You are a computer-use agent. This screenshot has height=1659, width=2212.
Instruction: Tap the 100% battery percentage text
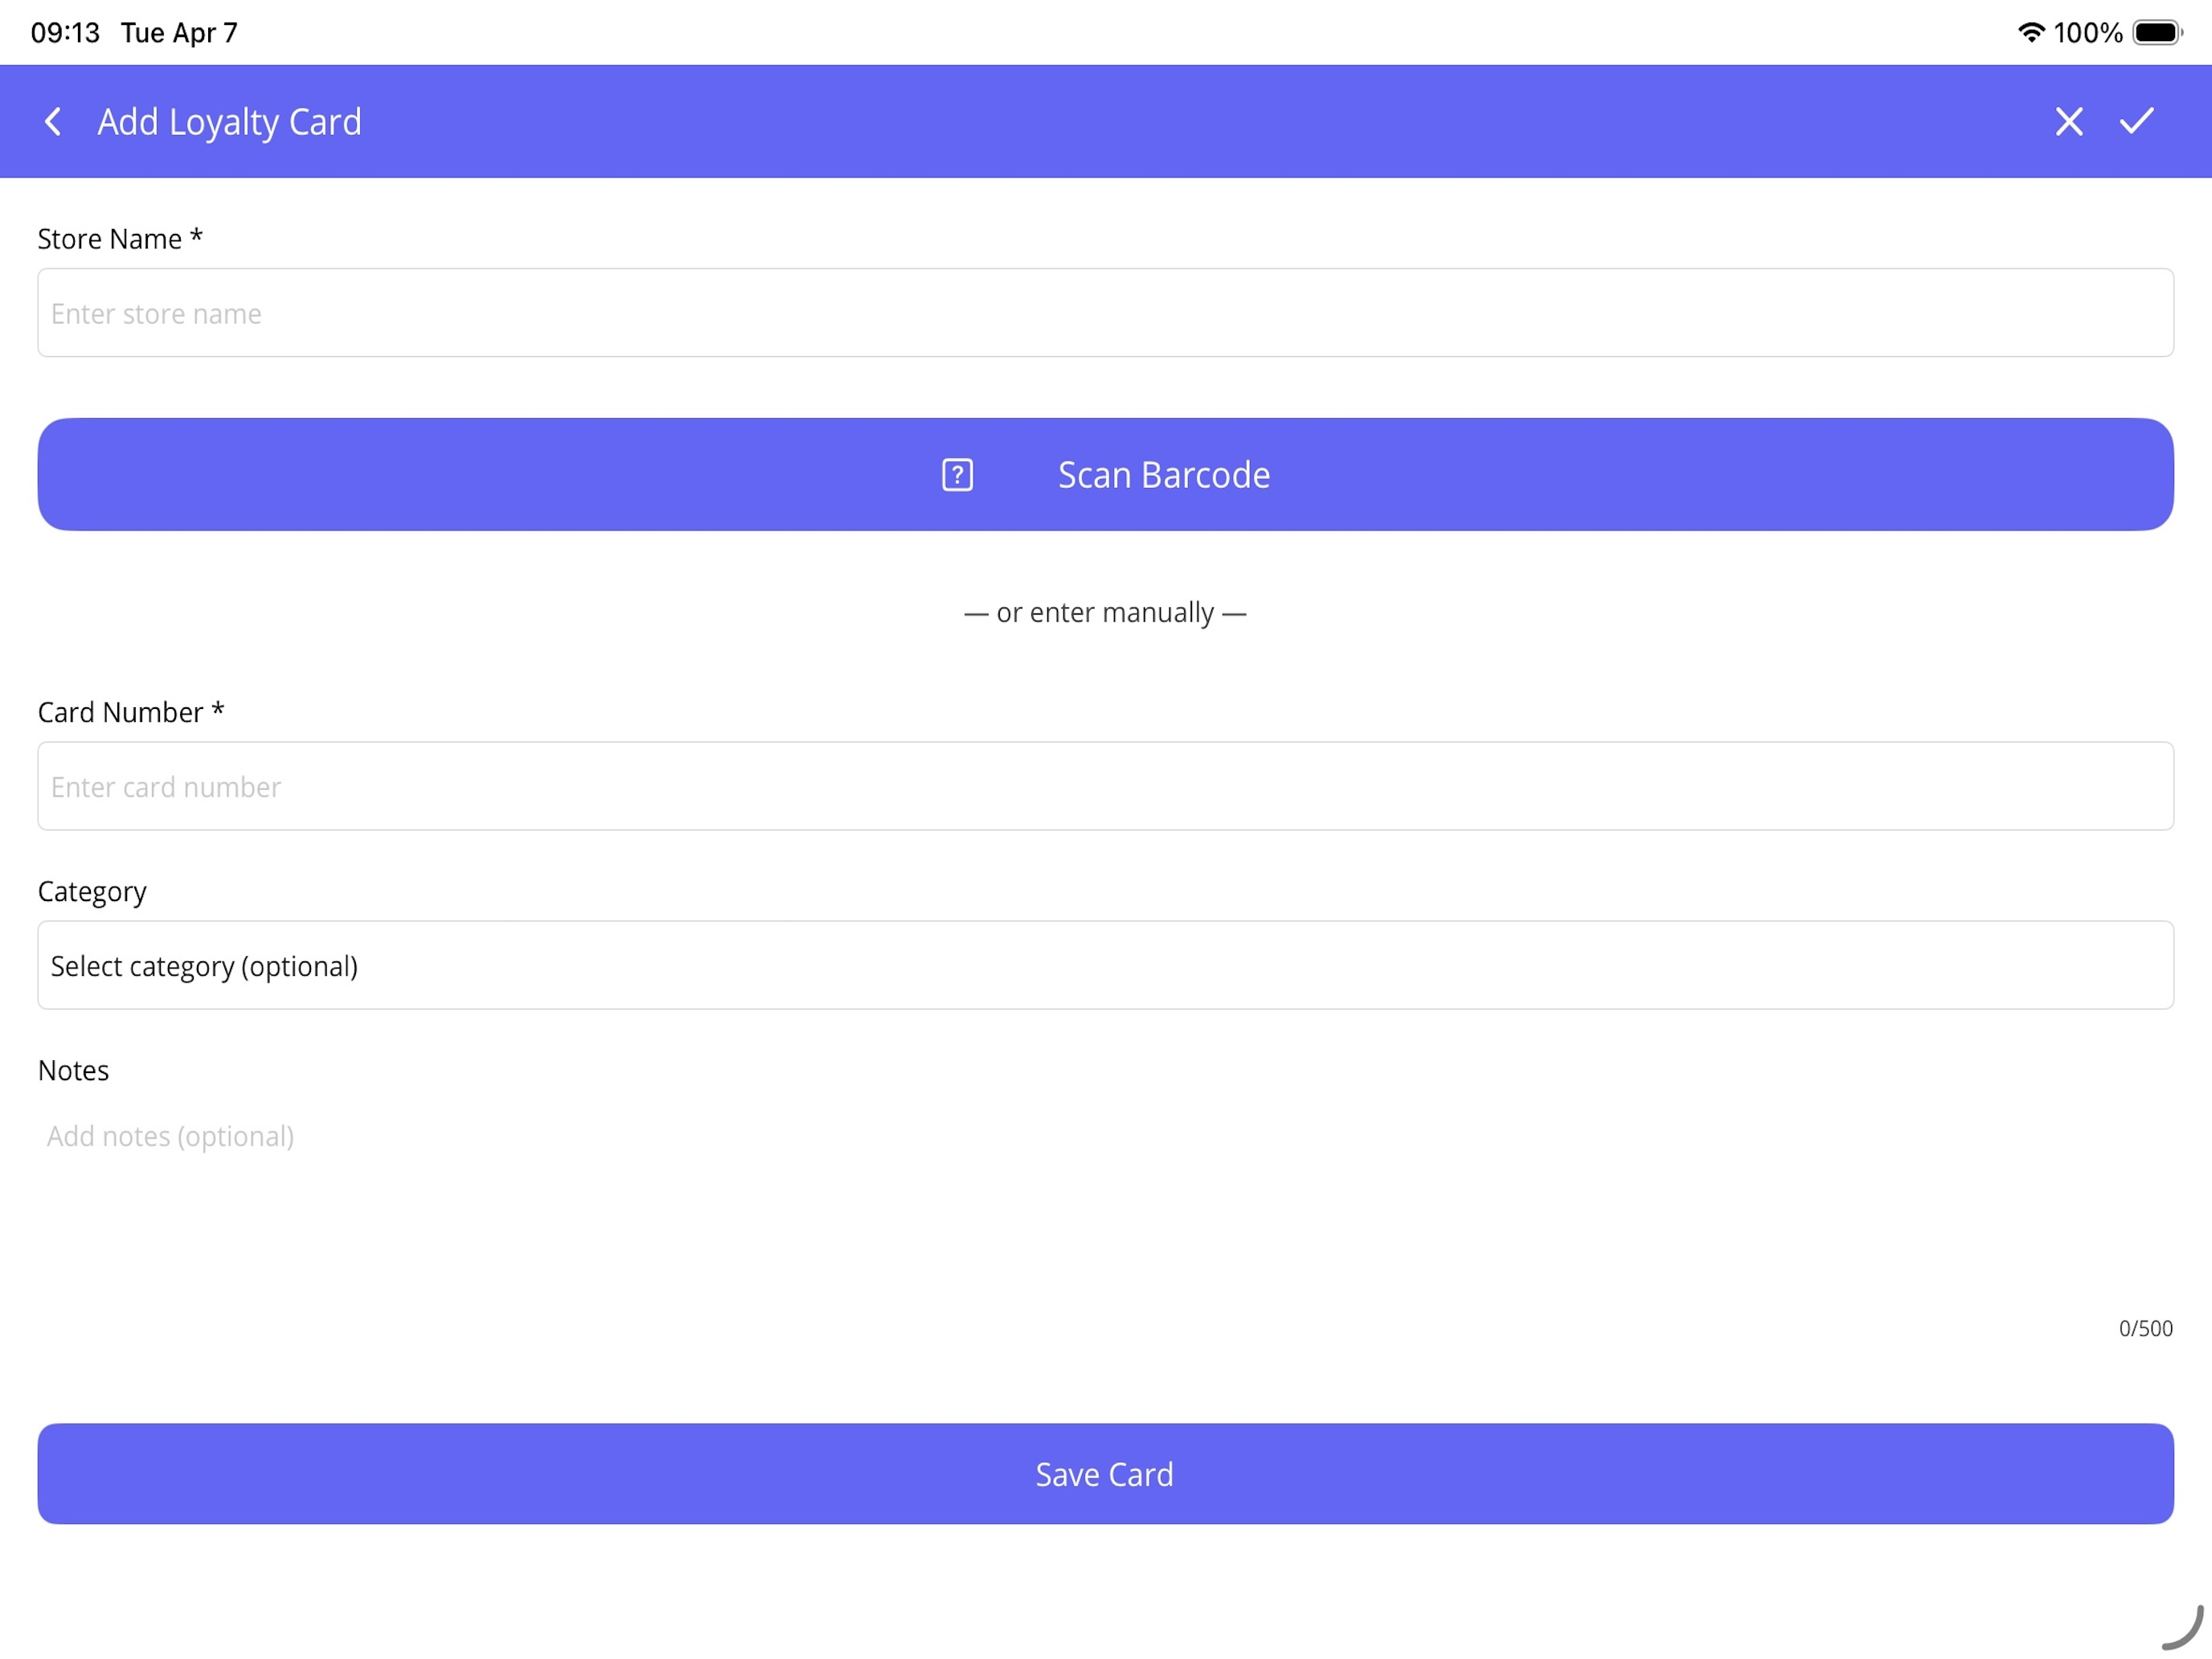[2088, 32]
